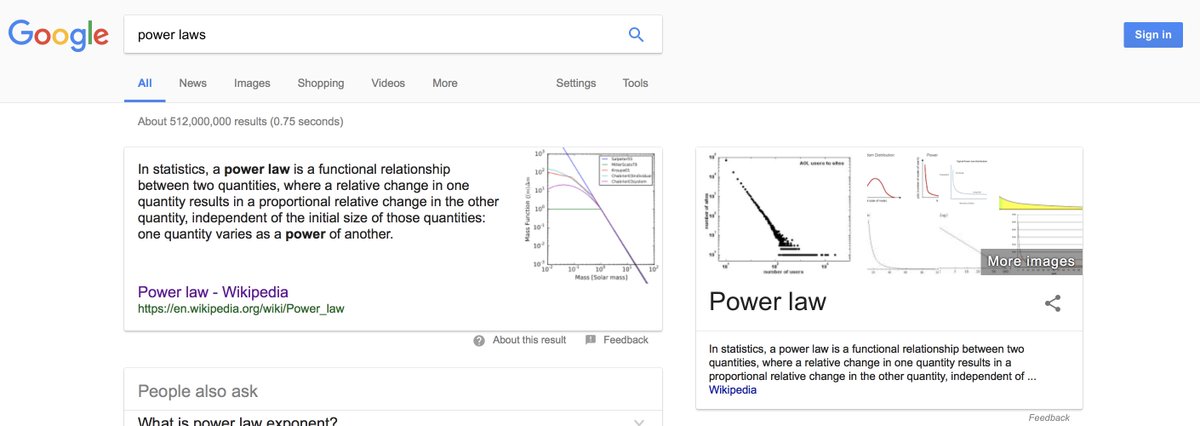Click the feedback flag icon below snippet

[590, 340]
